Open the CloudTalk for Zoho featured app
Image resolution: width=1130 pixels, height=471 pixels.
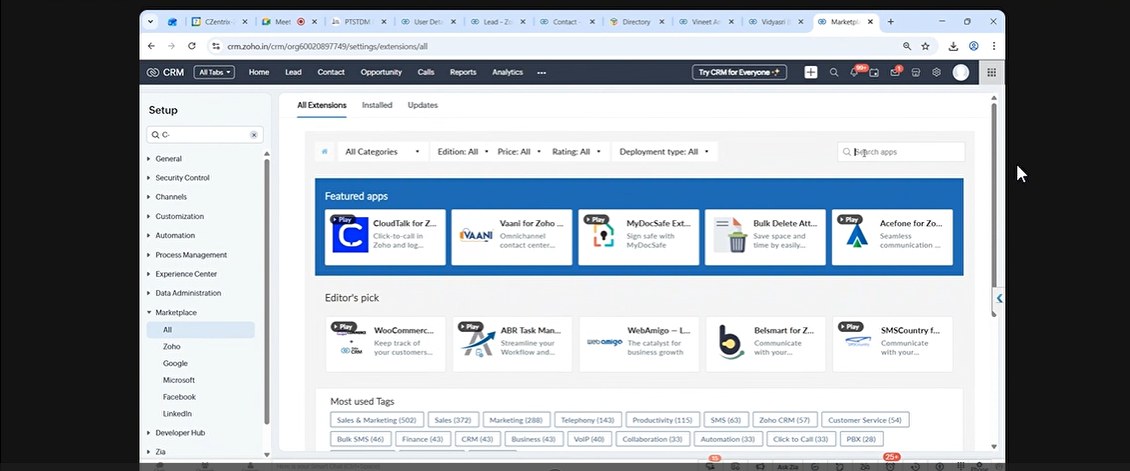coord(386,237)
